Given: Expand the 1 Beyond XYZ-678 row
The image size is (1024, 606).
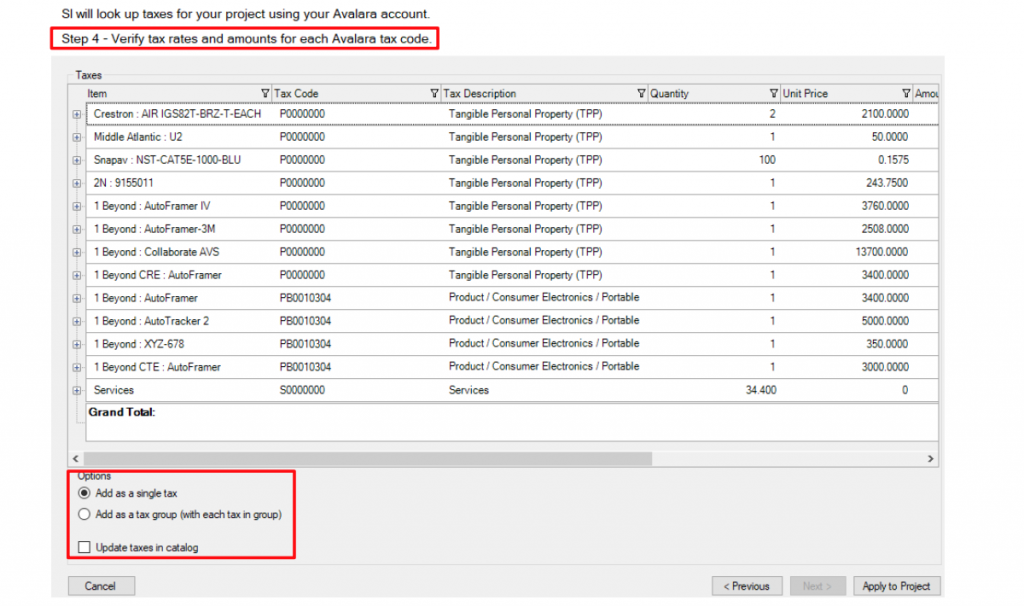Looking at the screenshot, I should point(77,344).
